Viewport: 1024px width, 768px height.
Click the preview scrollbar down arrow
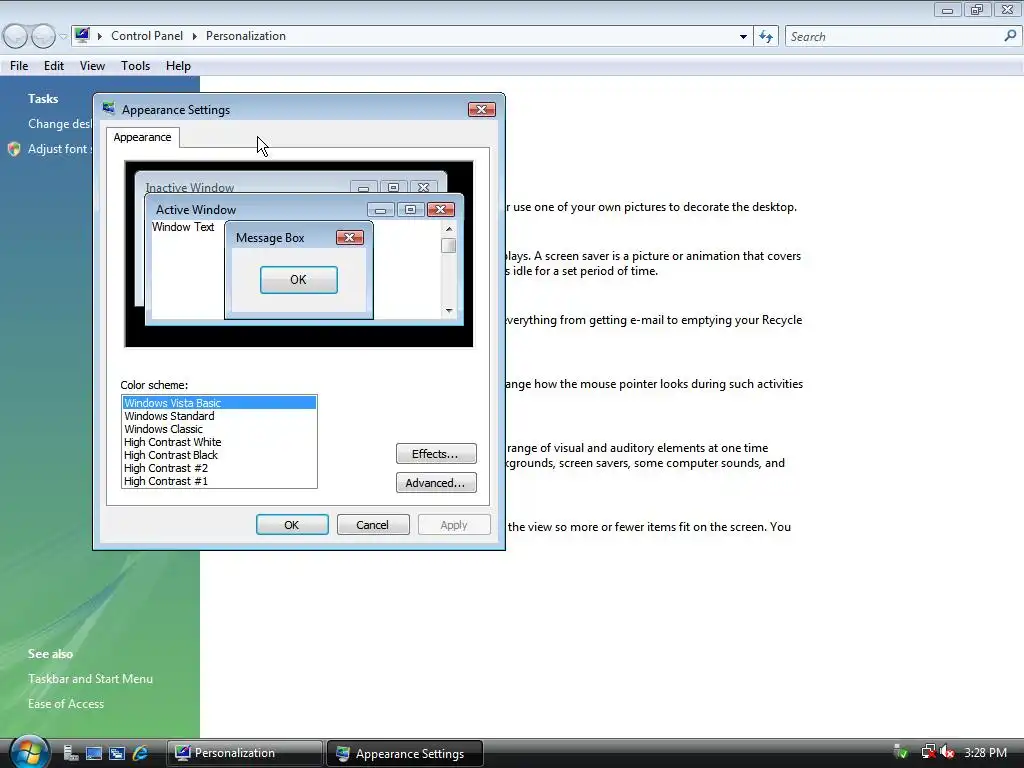(449, 311)
